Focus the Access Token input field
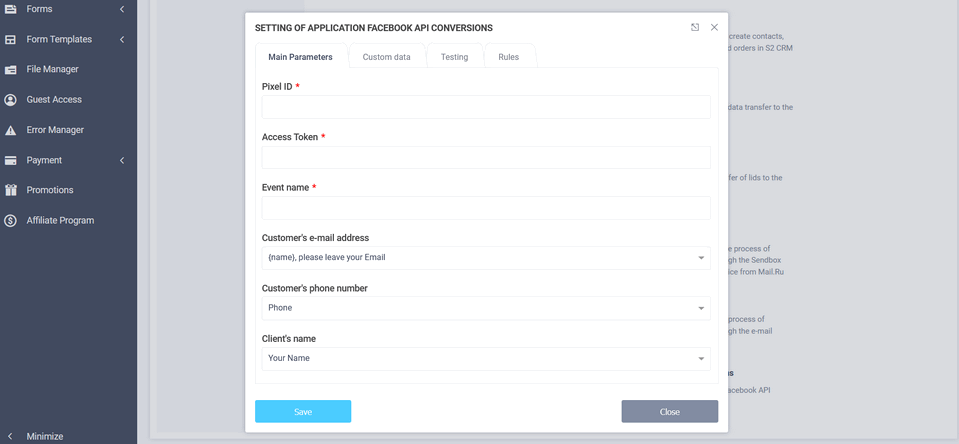The image size is (959, 444). click(486, 157)
